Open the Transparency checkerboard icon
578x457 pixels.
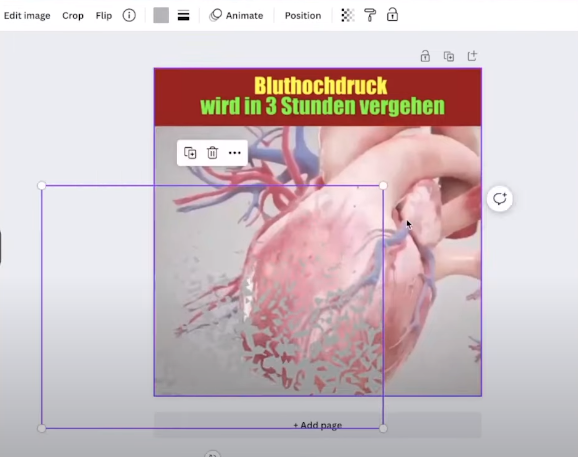[348, 15]
